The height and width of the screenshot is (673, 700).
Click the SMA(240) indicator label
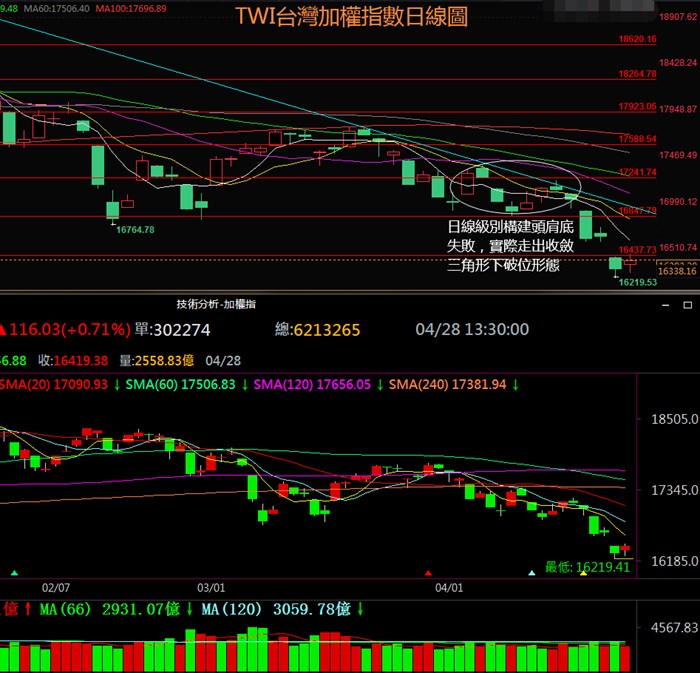[x=450, y=384]
